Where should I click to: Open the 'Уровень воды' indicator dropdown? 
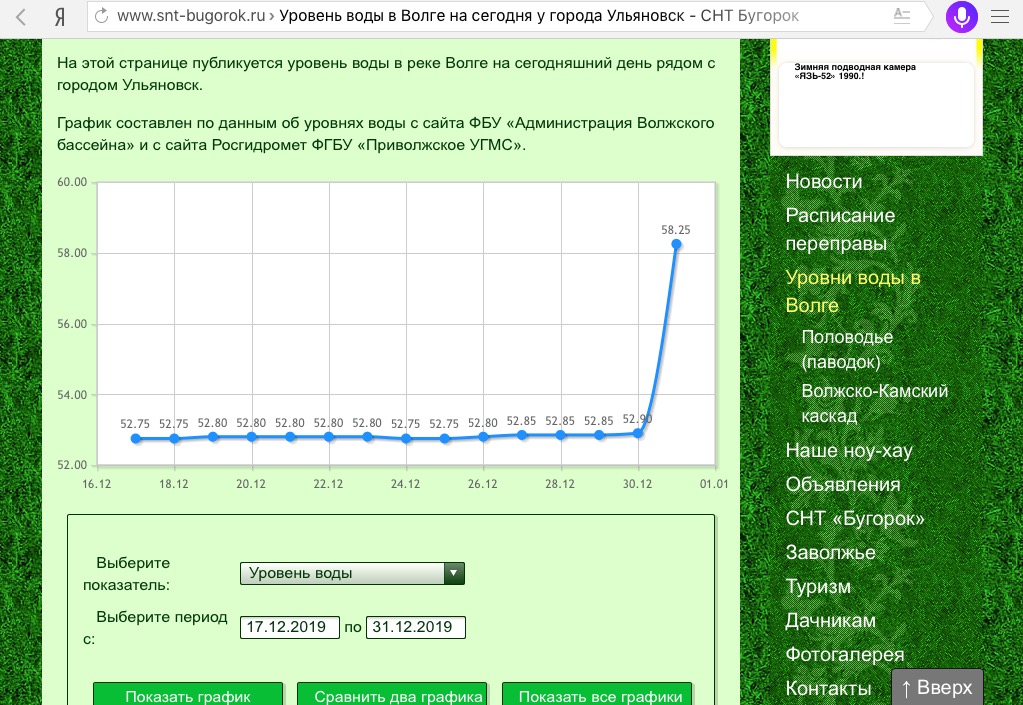[352, 573]
